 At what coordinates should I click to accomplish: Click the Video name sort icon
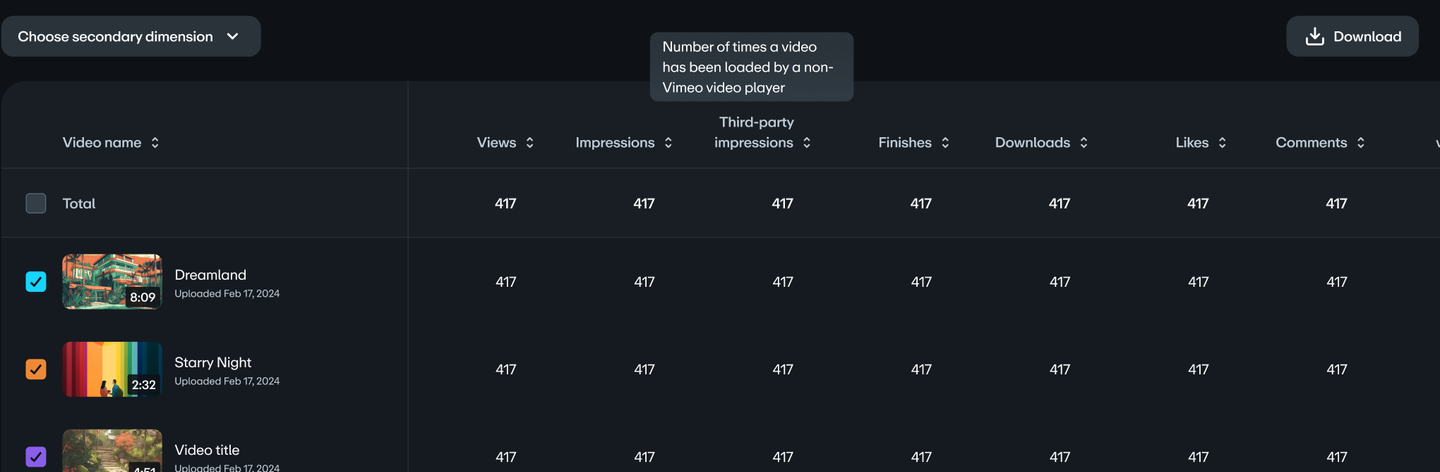155,143
